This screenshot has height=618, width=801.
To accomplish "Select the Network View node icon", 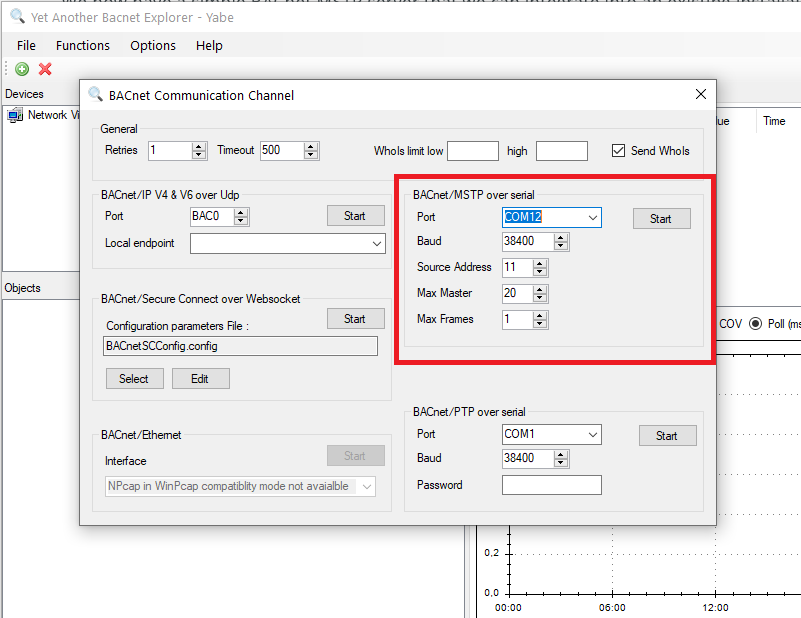I will coord(15,115).
